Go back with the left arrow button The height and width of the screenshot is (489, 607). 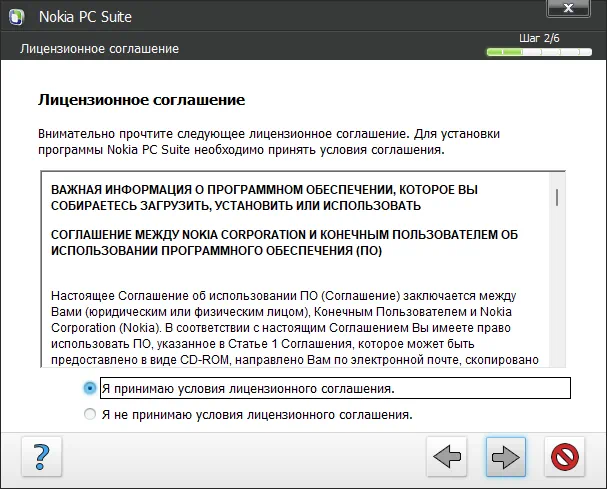click(447, 457)
